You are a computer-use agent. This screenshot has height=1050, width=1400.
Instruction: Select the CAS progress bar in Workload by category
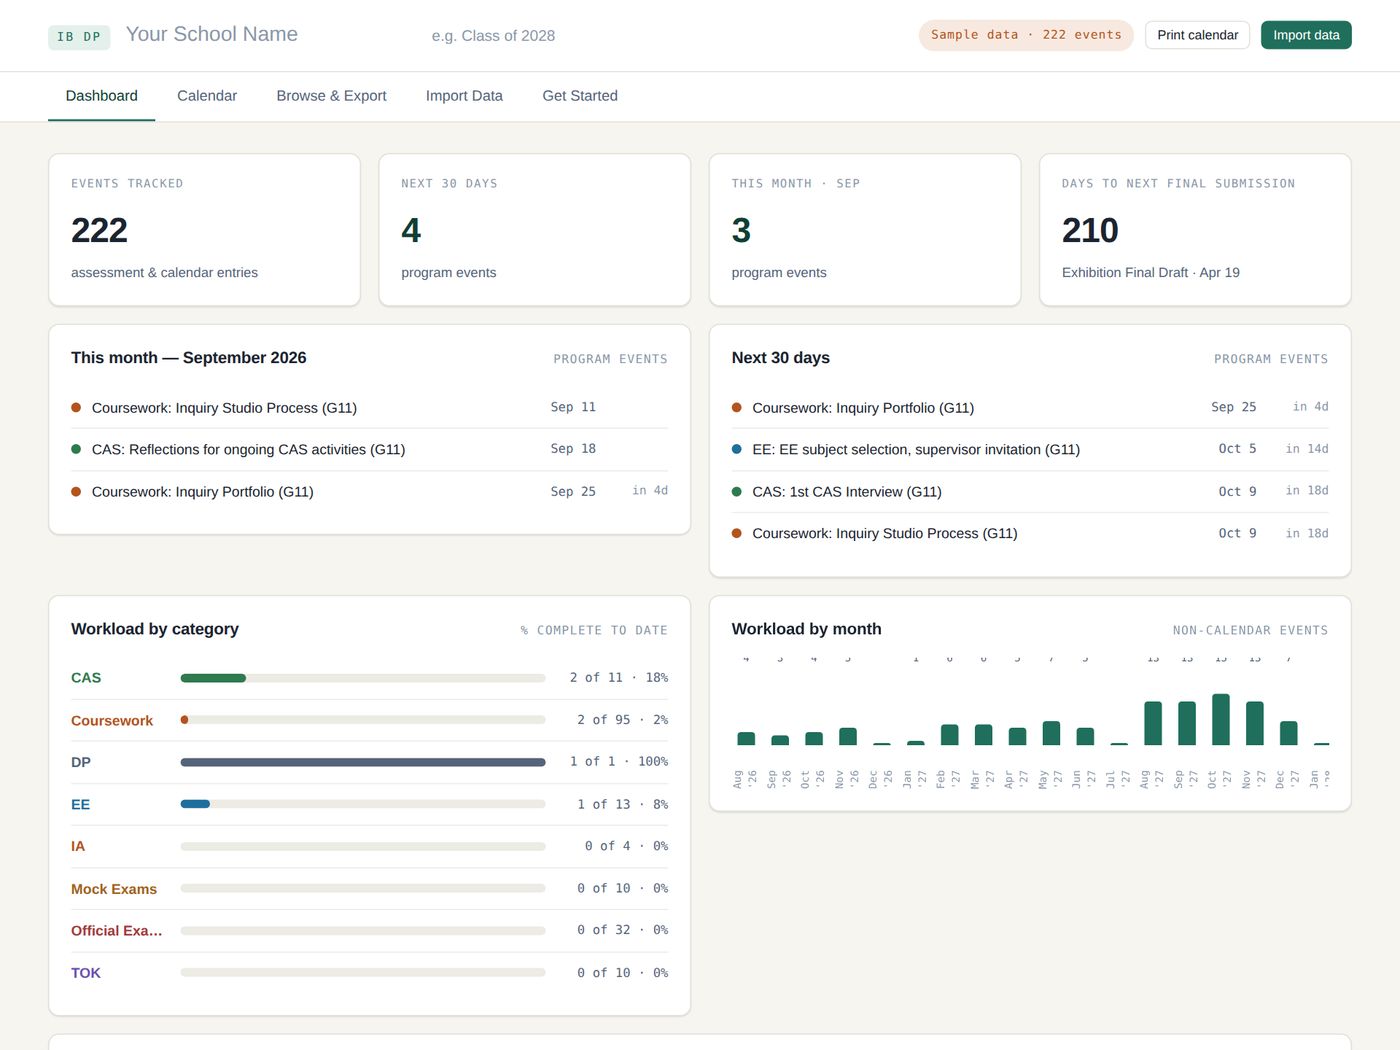363,678
